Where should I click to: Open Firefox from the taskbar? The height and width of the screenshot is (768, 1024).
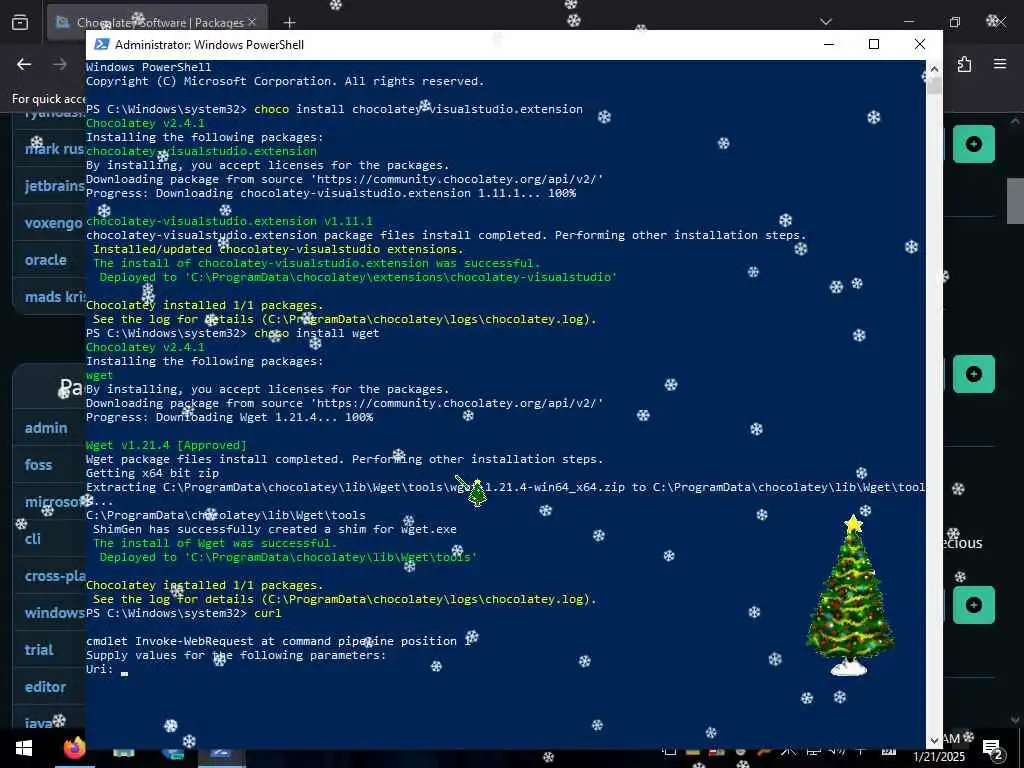74,748
